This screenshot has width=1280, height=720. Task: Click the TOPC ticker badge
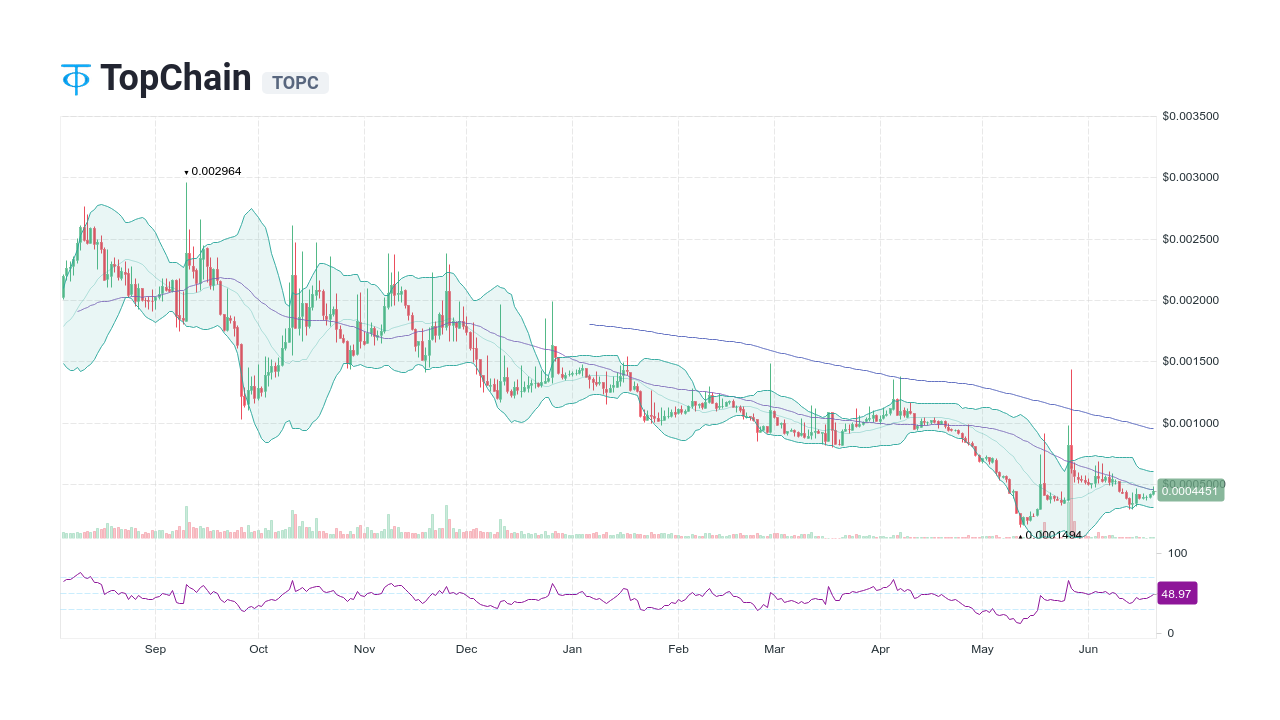(295, 83)
